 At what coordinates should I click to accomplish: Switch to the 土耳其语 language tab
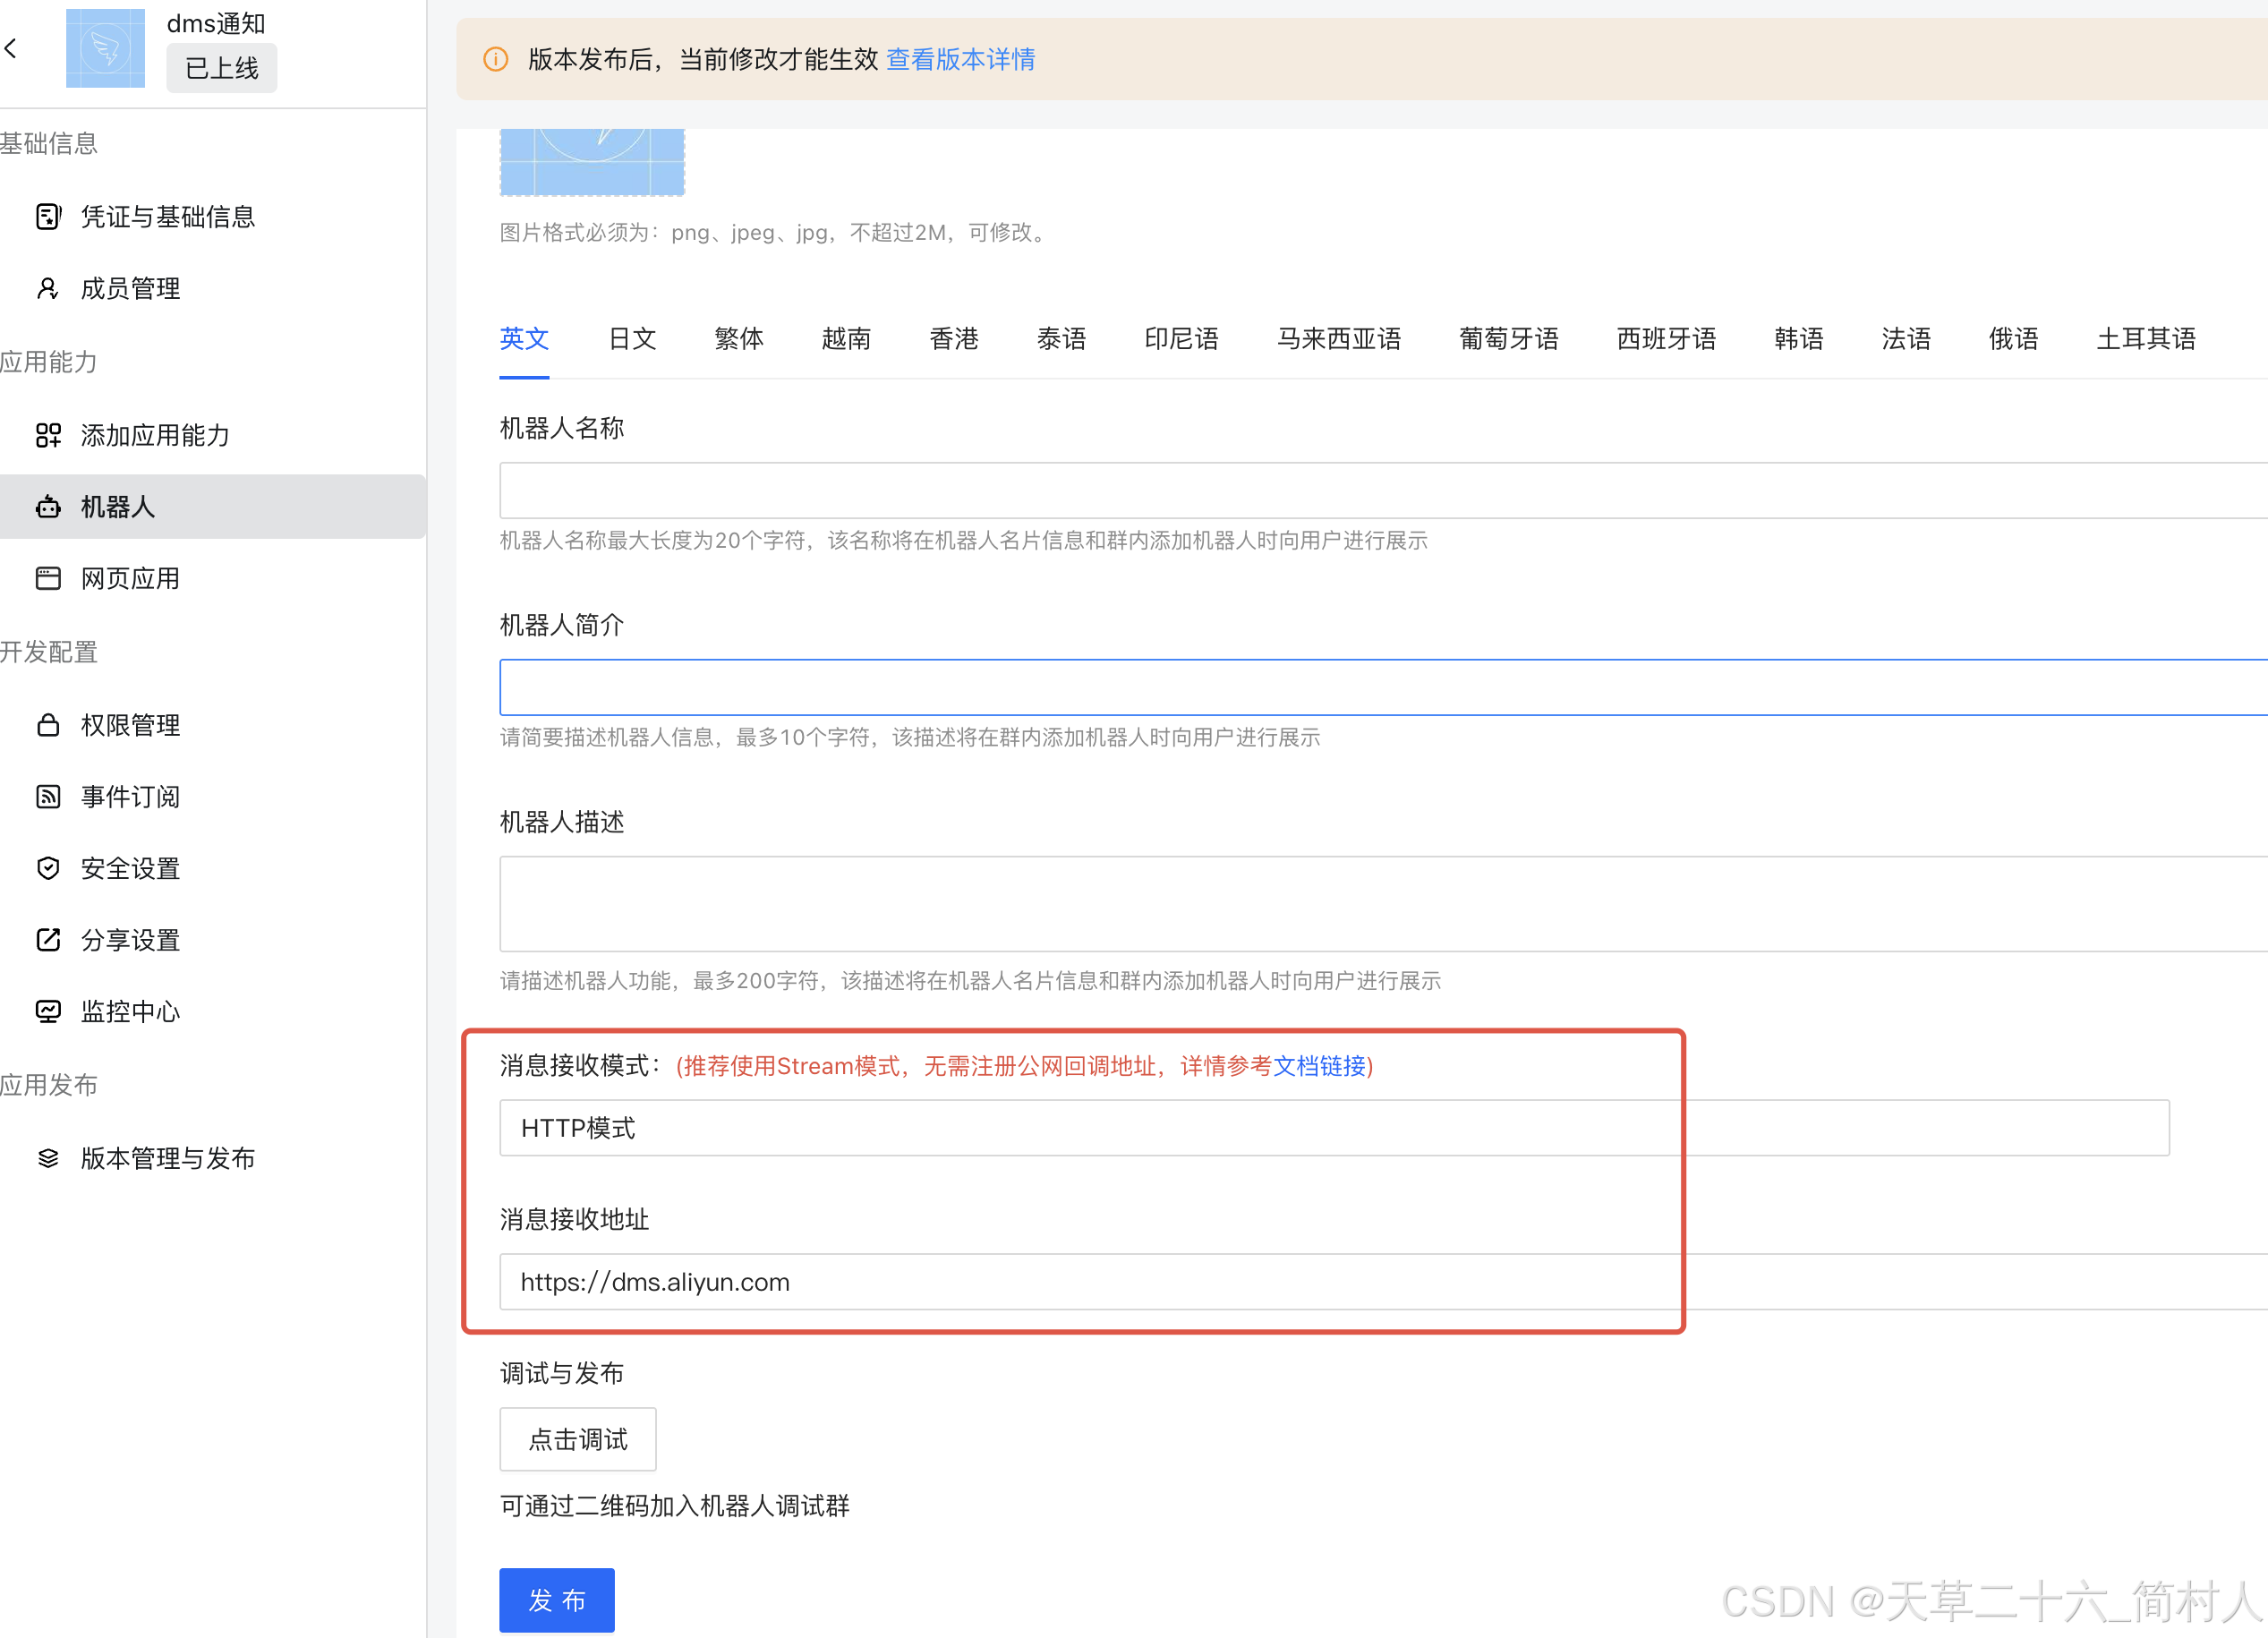(x=2146, y=339)
